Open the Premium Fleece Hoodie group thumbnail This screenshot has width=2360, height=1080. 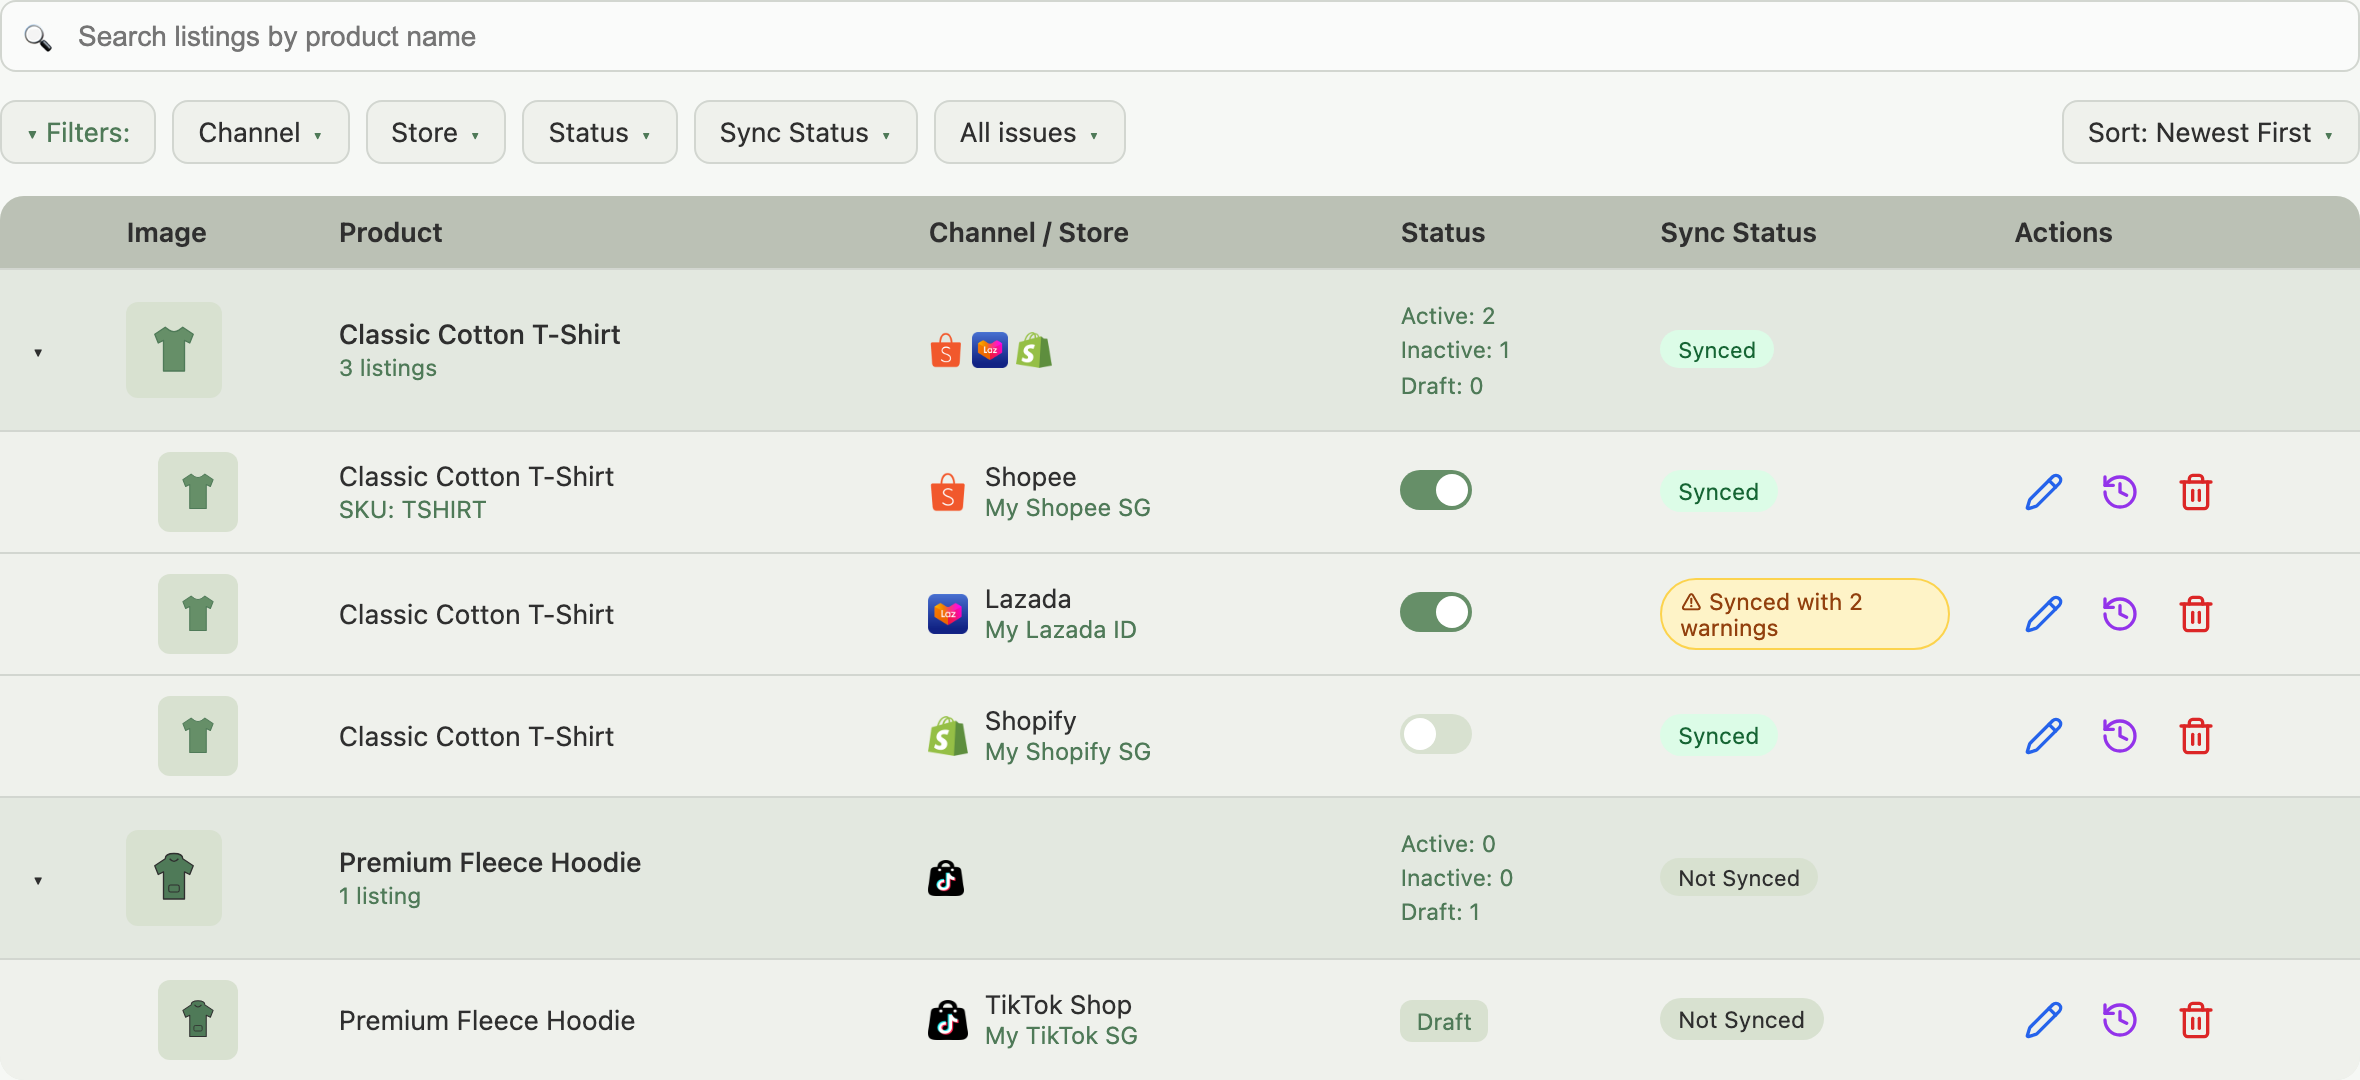pyautogui.click(x=174, y=878)
